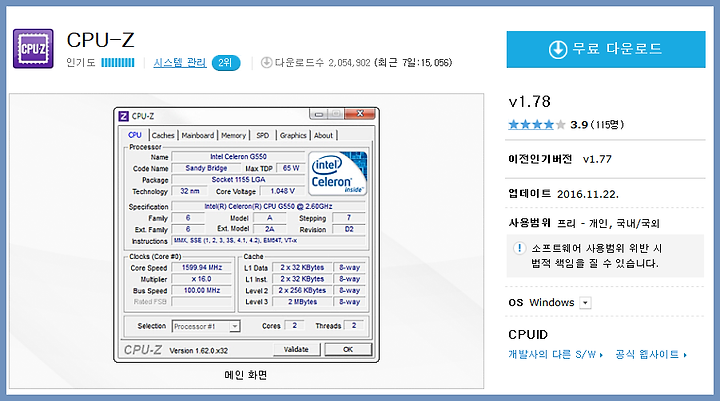Open the OS Windows dropdown arrow
Viewport: 720px width, 401px height.
click(x=585, y=303)
